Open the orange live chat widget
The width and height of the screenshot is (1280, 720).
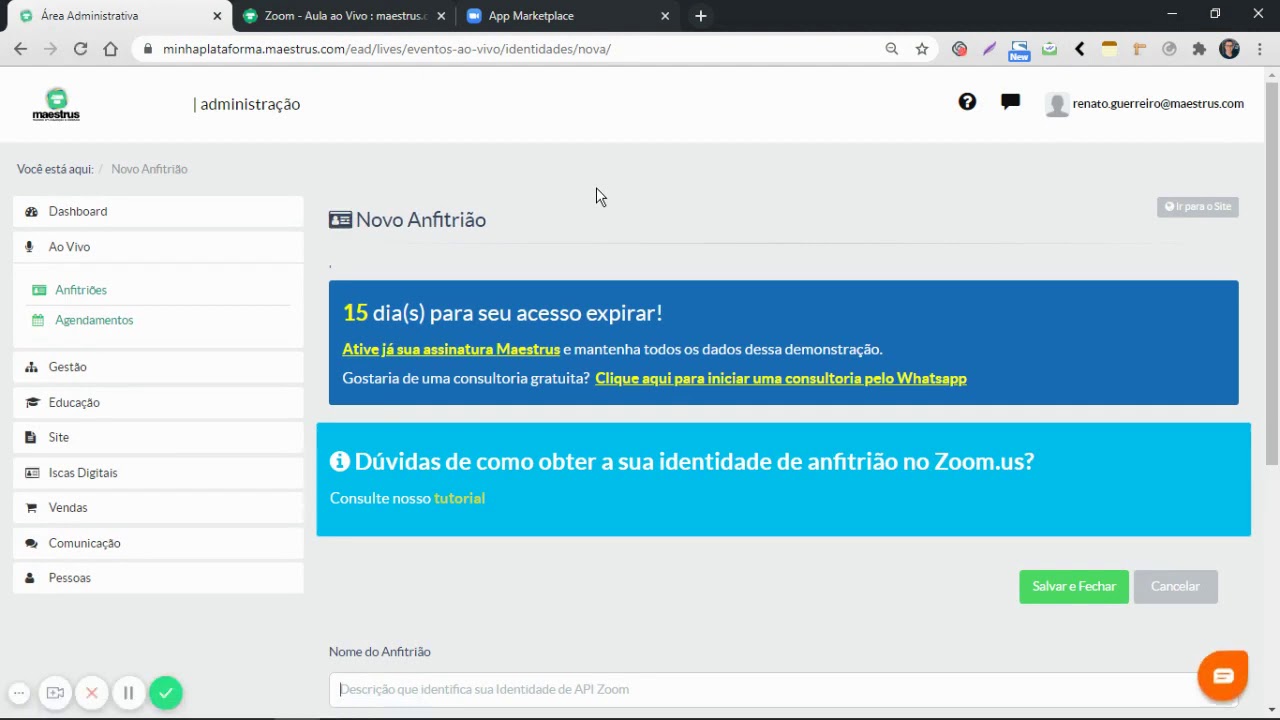point(1223,676)
